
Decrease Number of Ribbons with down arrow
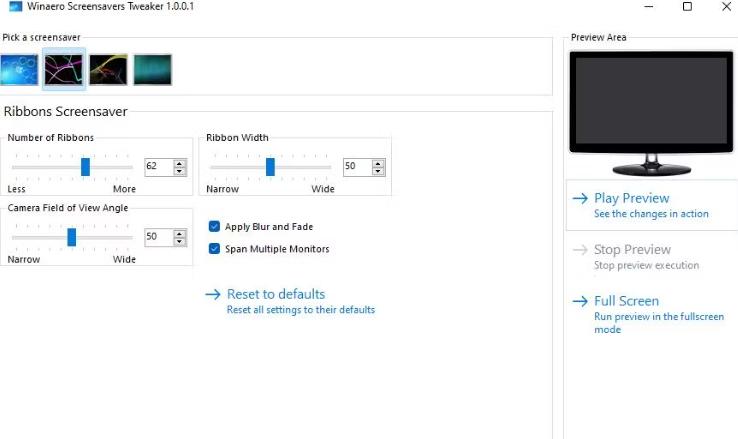(x=179, y=171)
